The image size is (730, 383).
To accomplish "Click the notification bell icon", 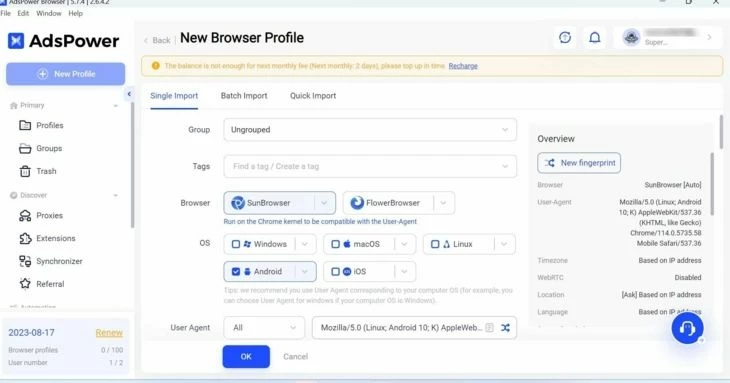I will tap(595, 38).
